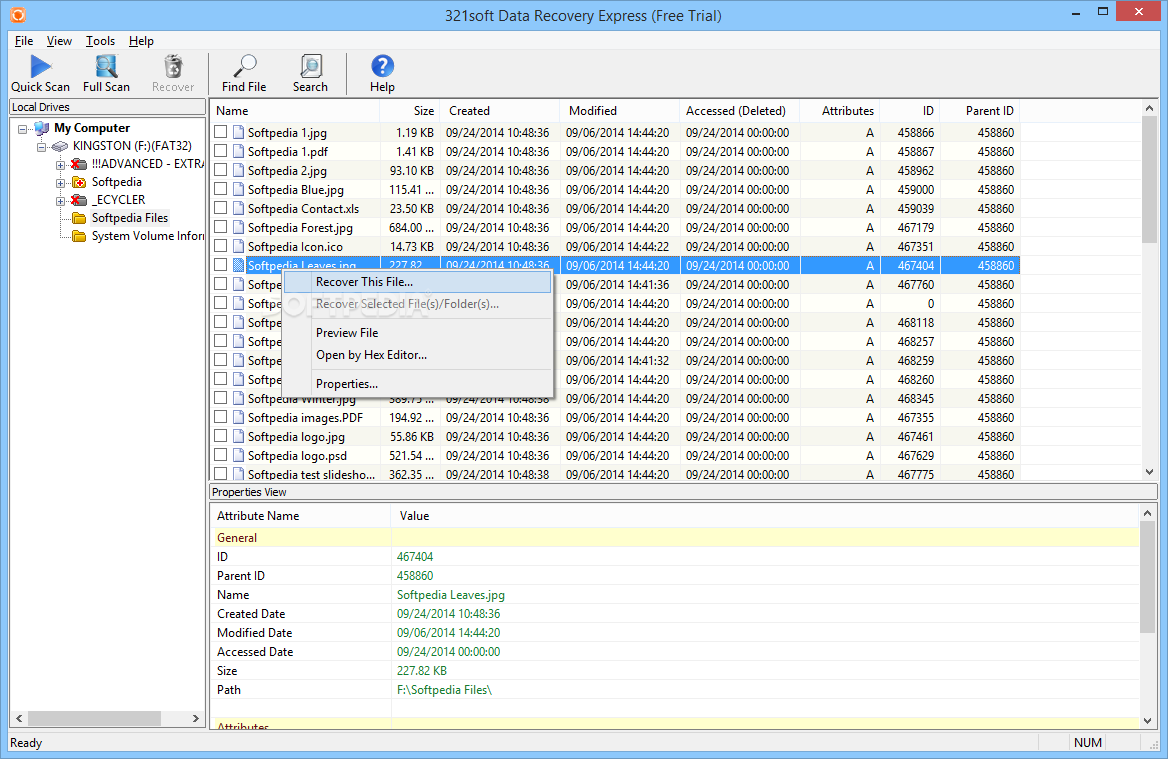
Task: Click the Recover trash-bin toolbar icon
Action: pos(173,66)
